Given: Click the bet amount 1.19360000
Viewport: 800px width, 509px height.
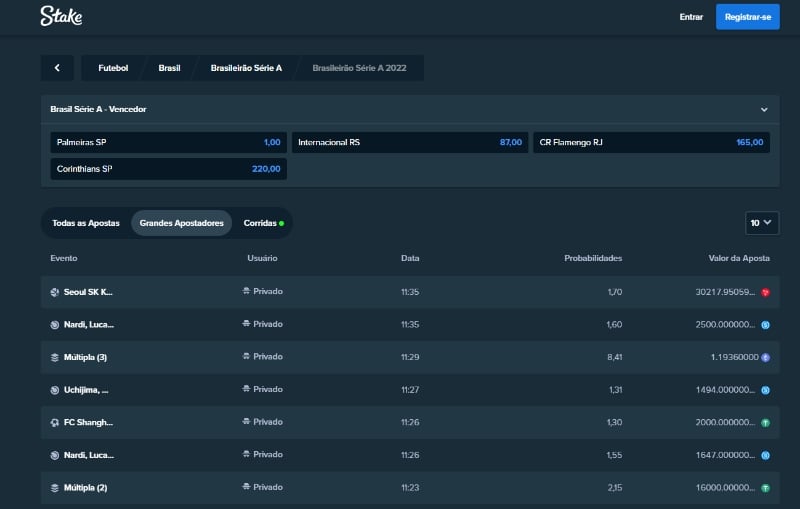Looking at the screenshot, I should pos(735,358).
